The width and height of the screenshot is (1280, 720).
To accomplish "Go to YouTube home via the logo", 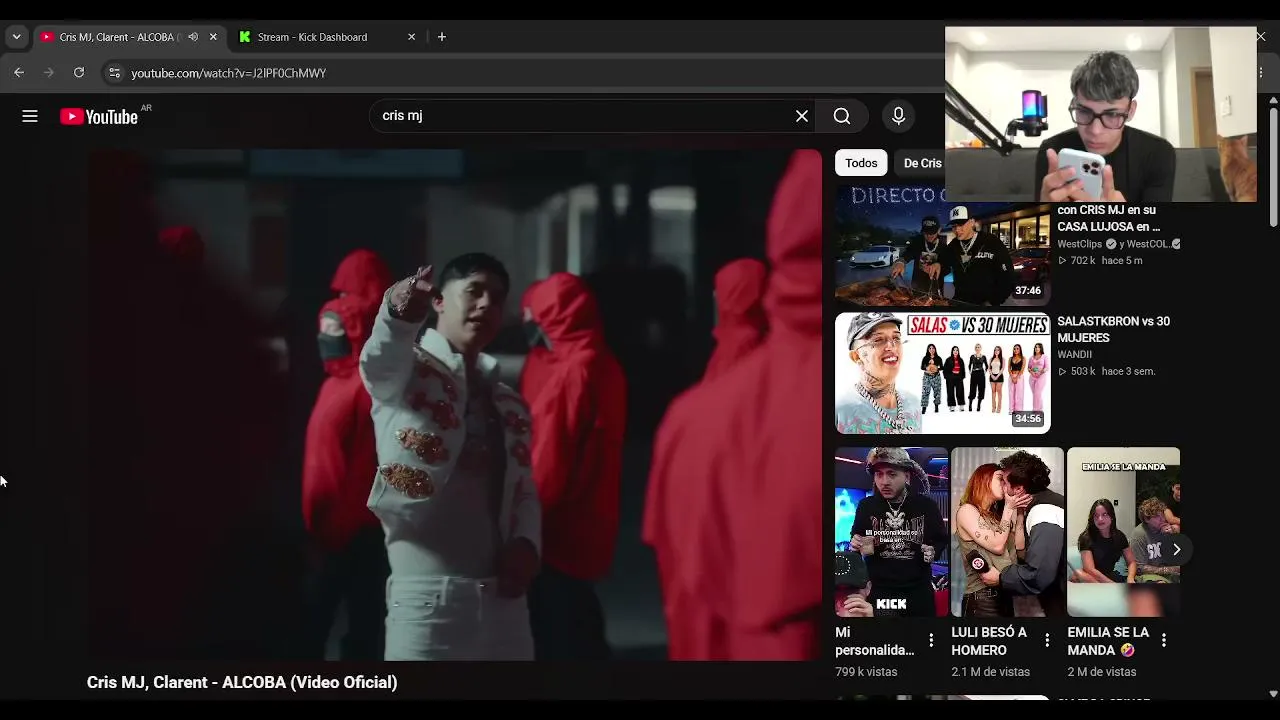I will [98, 117].
